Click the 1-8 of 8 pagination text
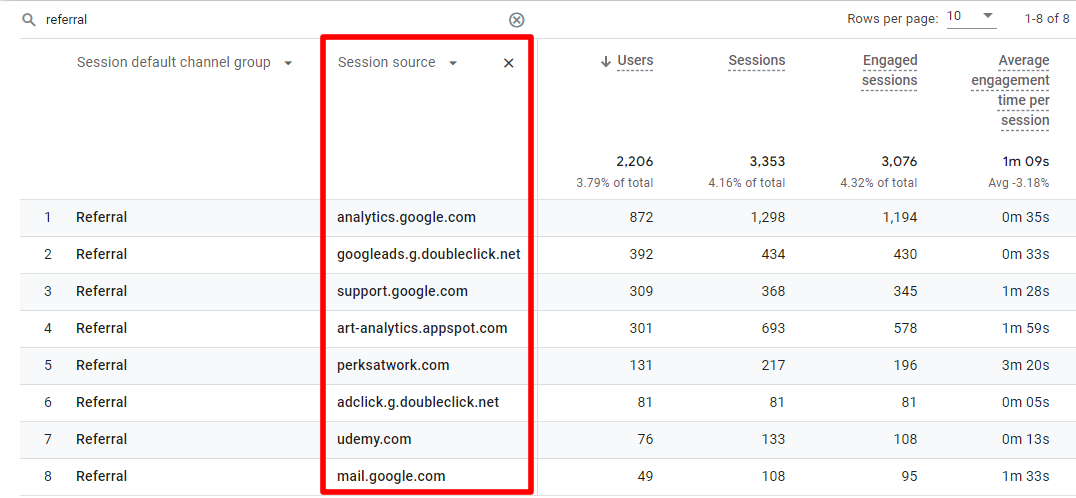This screenshot has height=498, width=1076. coord(1046,19)
